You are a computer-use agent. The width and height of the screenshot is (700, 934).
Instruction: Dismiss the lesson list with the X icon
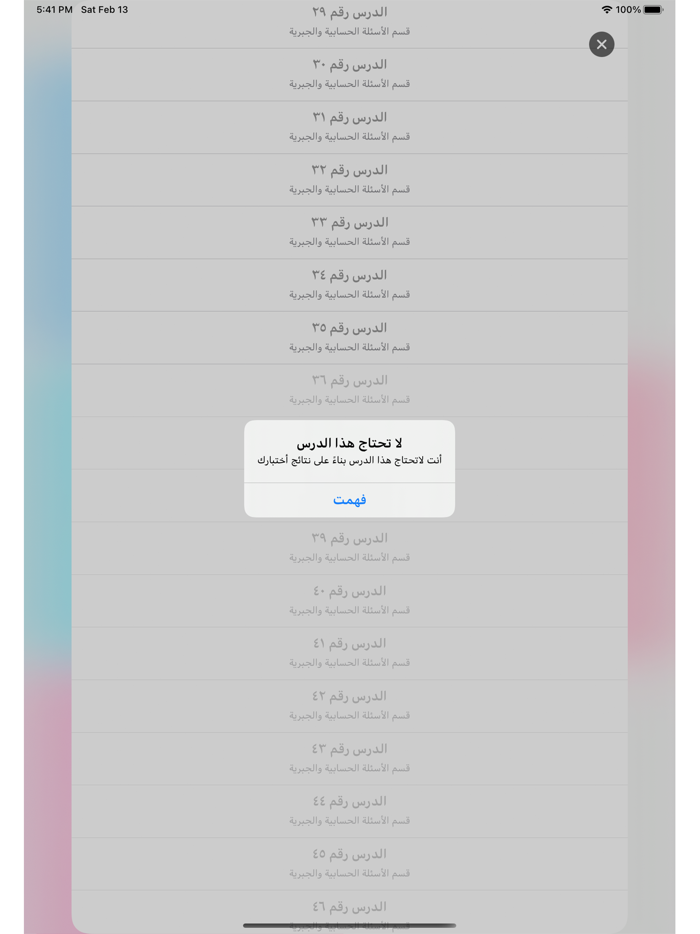click(x=601, y=44)
